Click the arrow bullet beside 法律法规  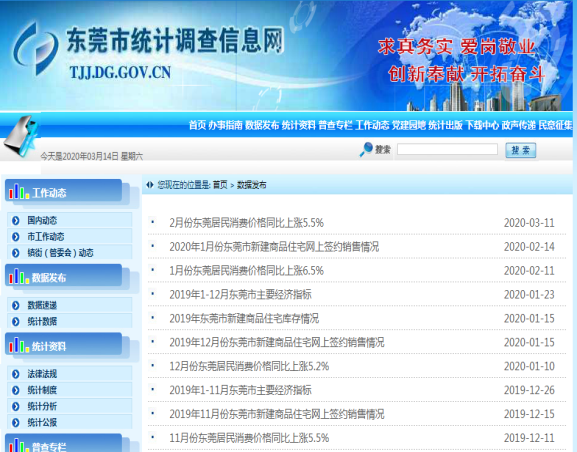click(15, 374)
